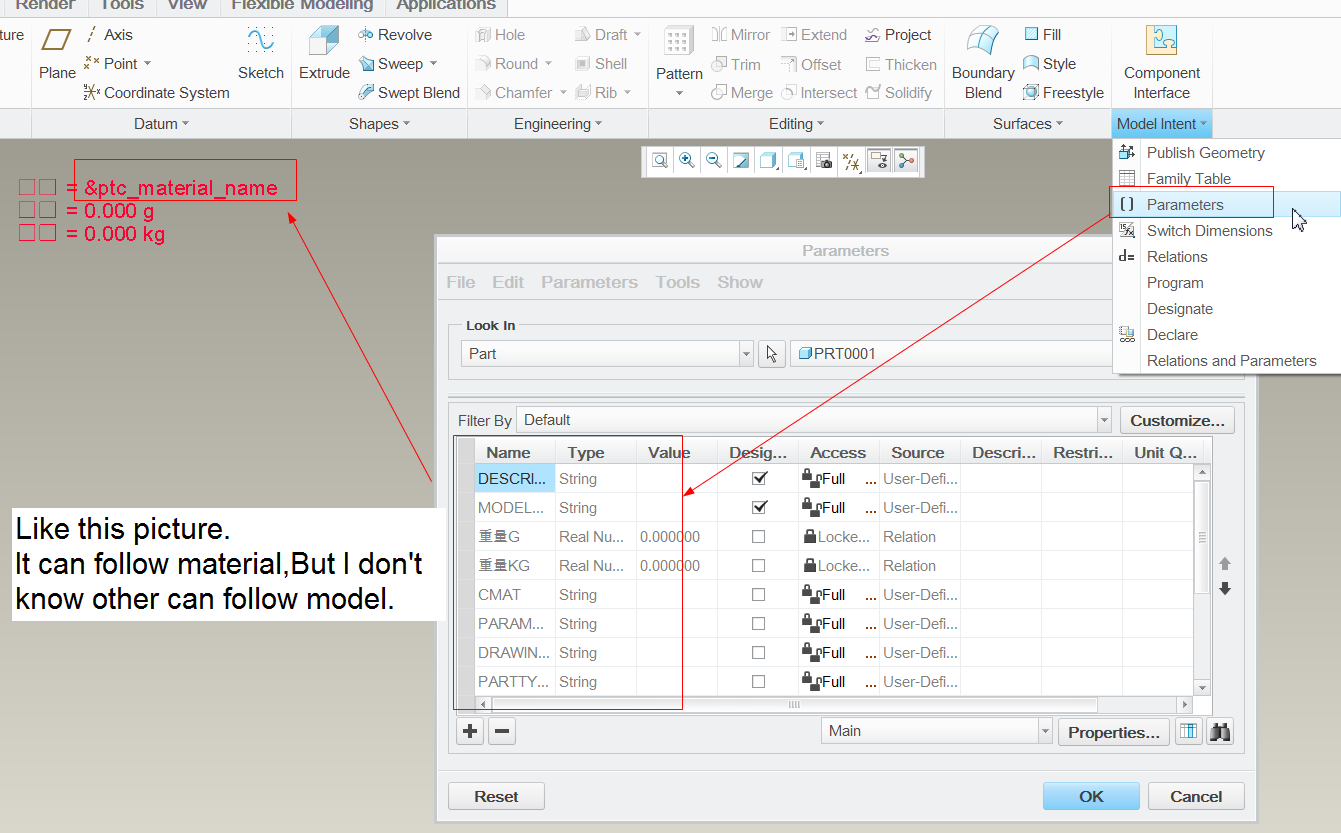Click the Extrude tool
1341x833 pixels.
coord(324,54)
